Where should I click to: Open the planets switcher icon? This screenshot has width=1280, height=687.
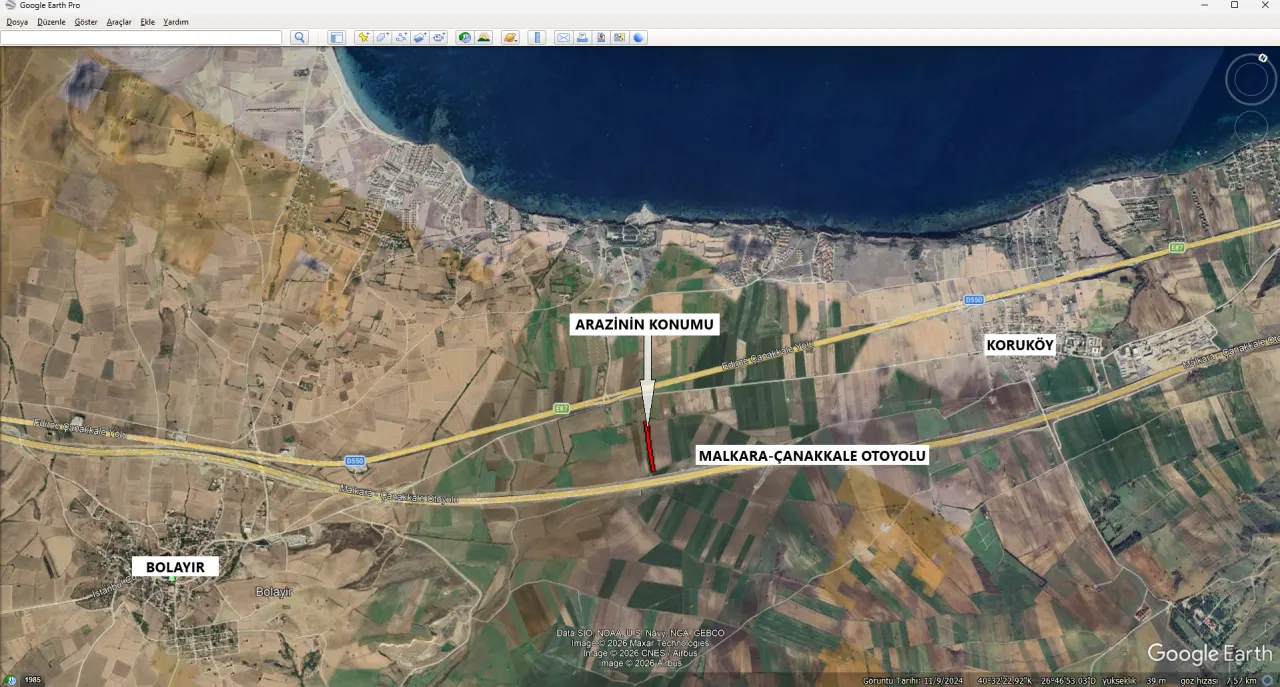511,37
